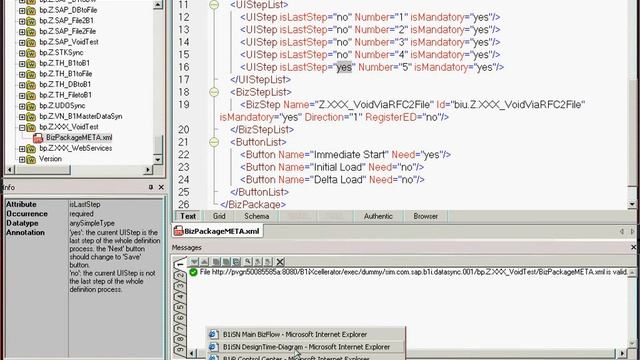This screenshot has height=360, width=640.
Task: Click the file valid message text in Messages
Action: (413, 272)
